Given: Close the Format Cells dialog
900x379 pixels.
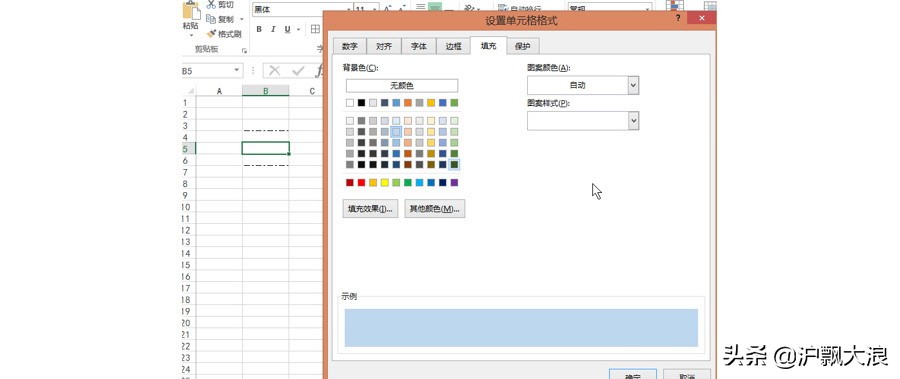Looking at the screenshot, I should point(701,18).
